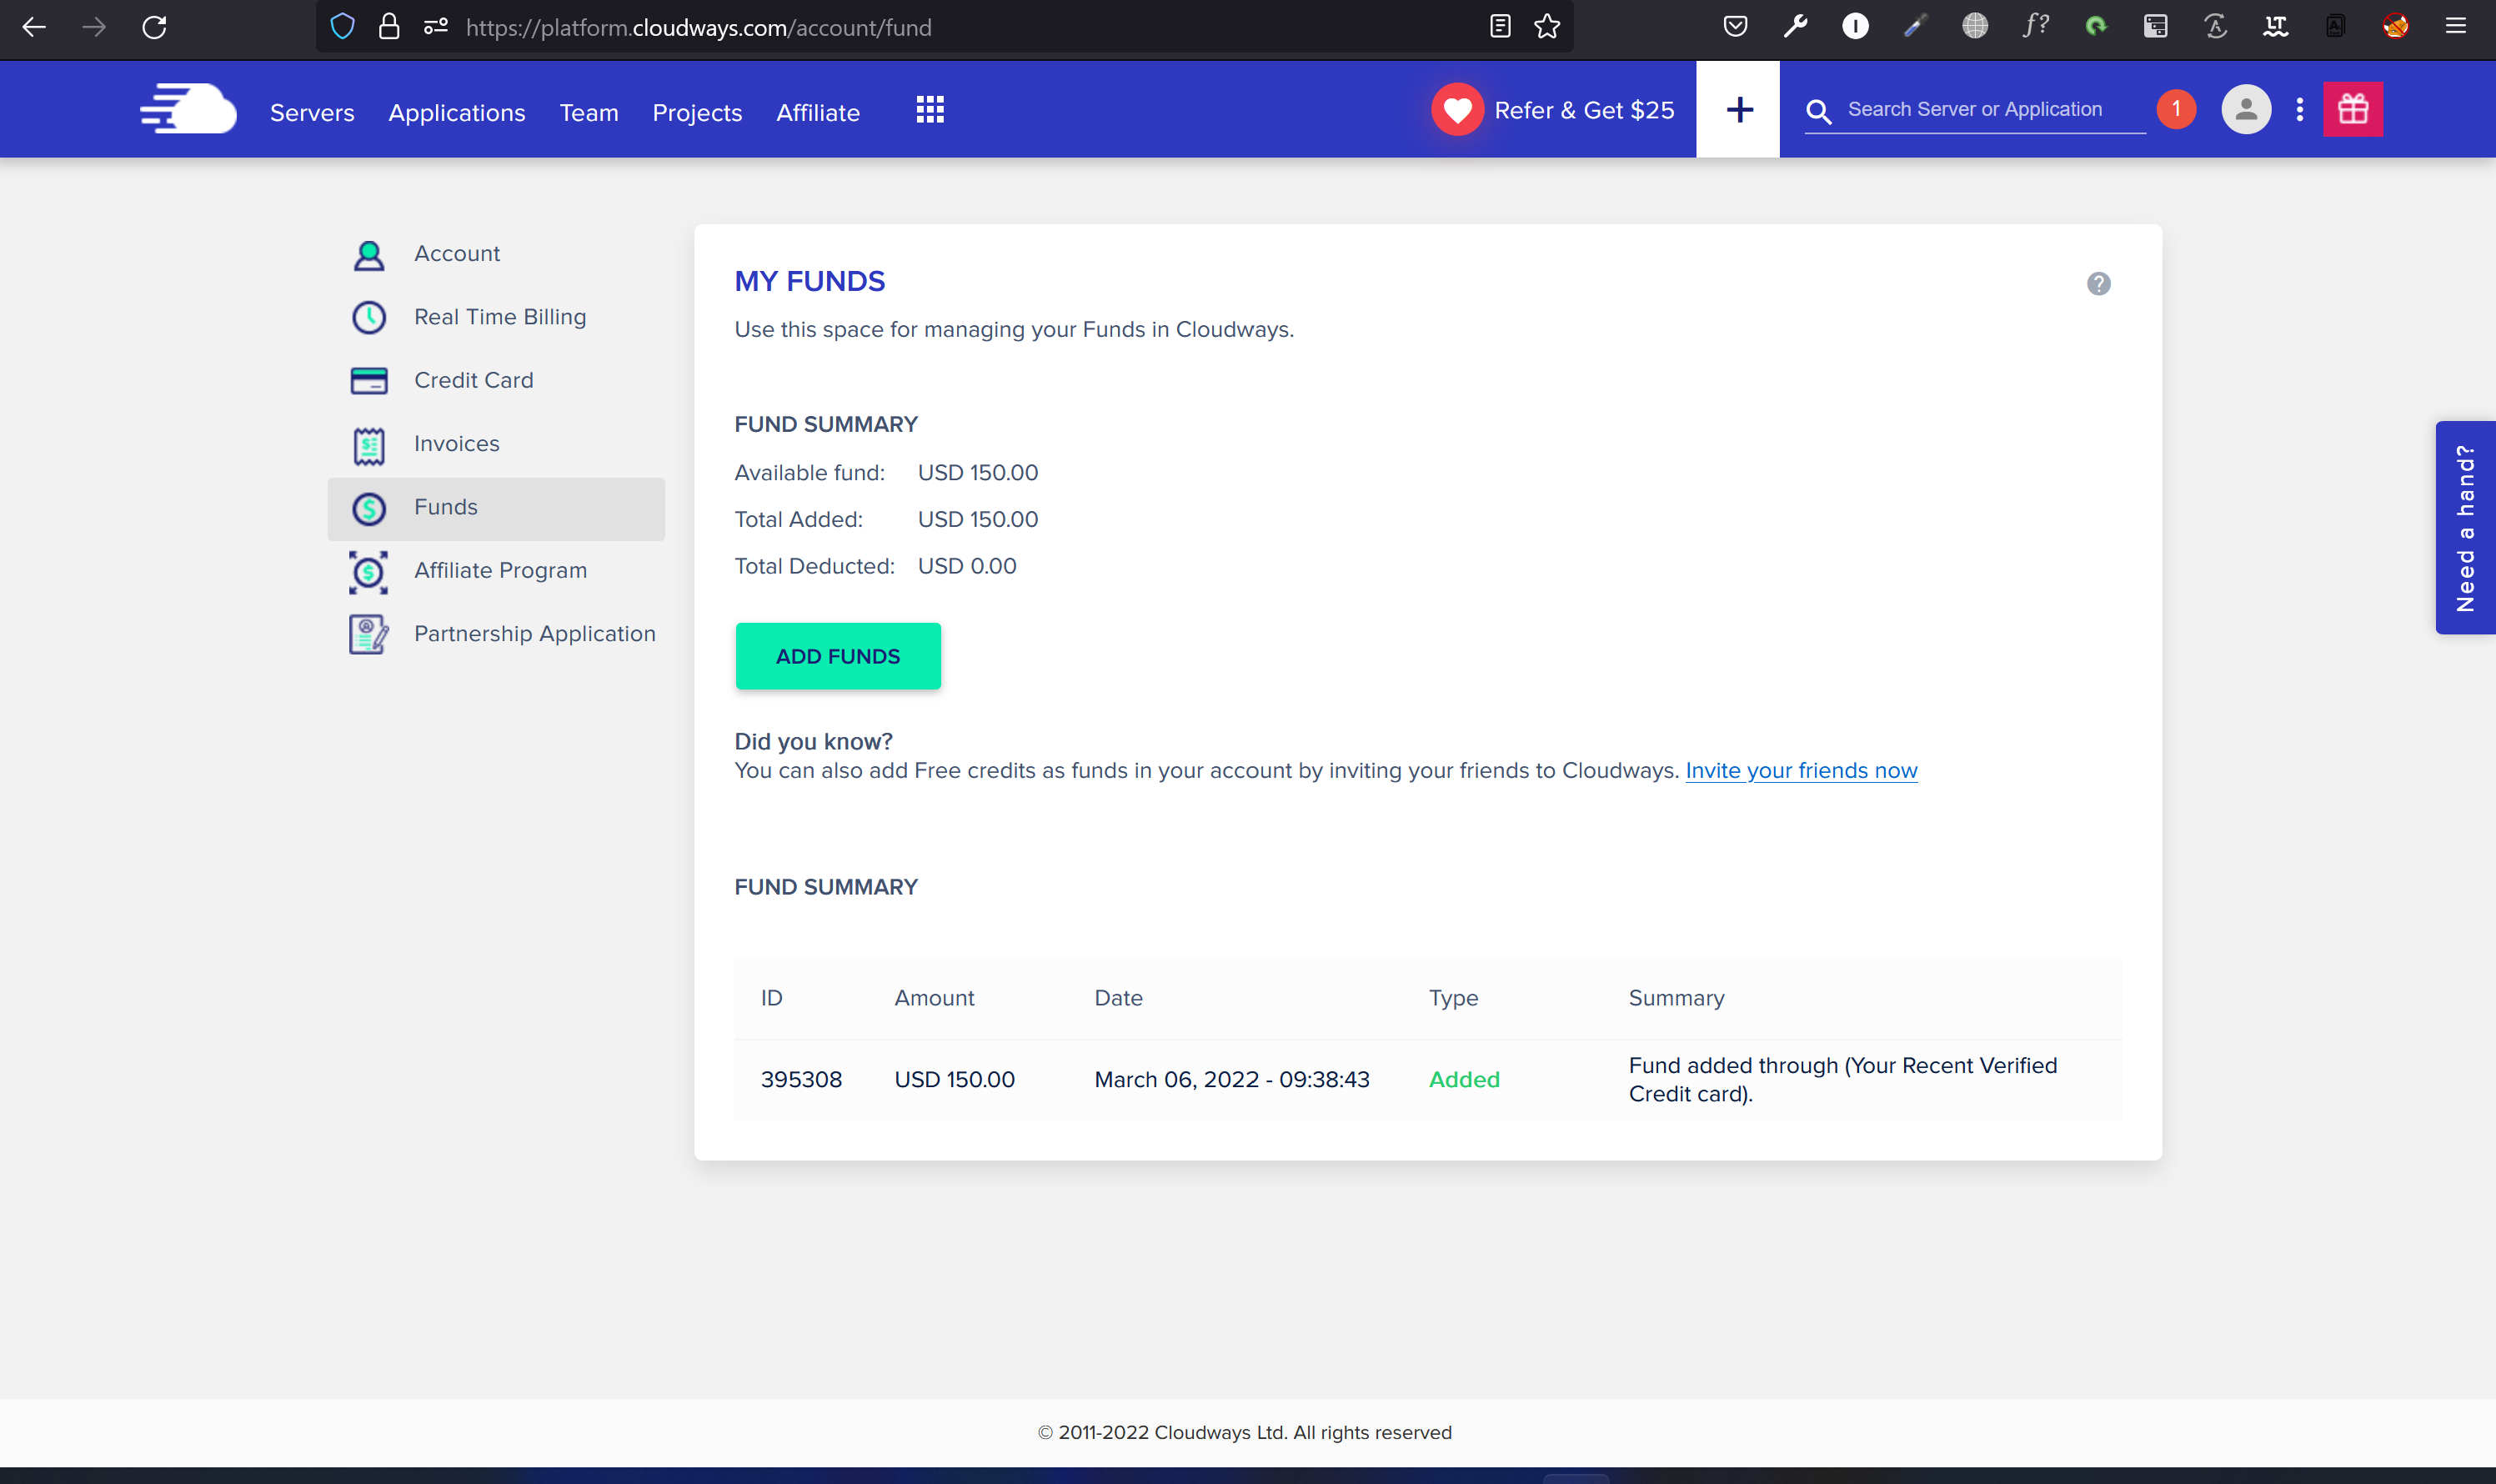
Task: Click the white plus add button
Action: [x=1738, y=109]
